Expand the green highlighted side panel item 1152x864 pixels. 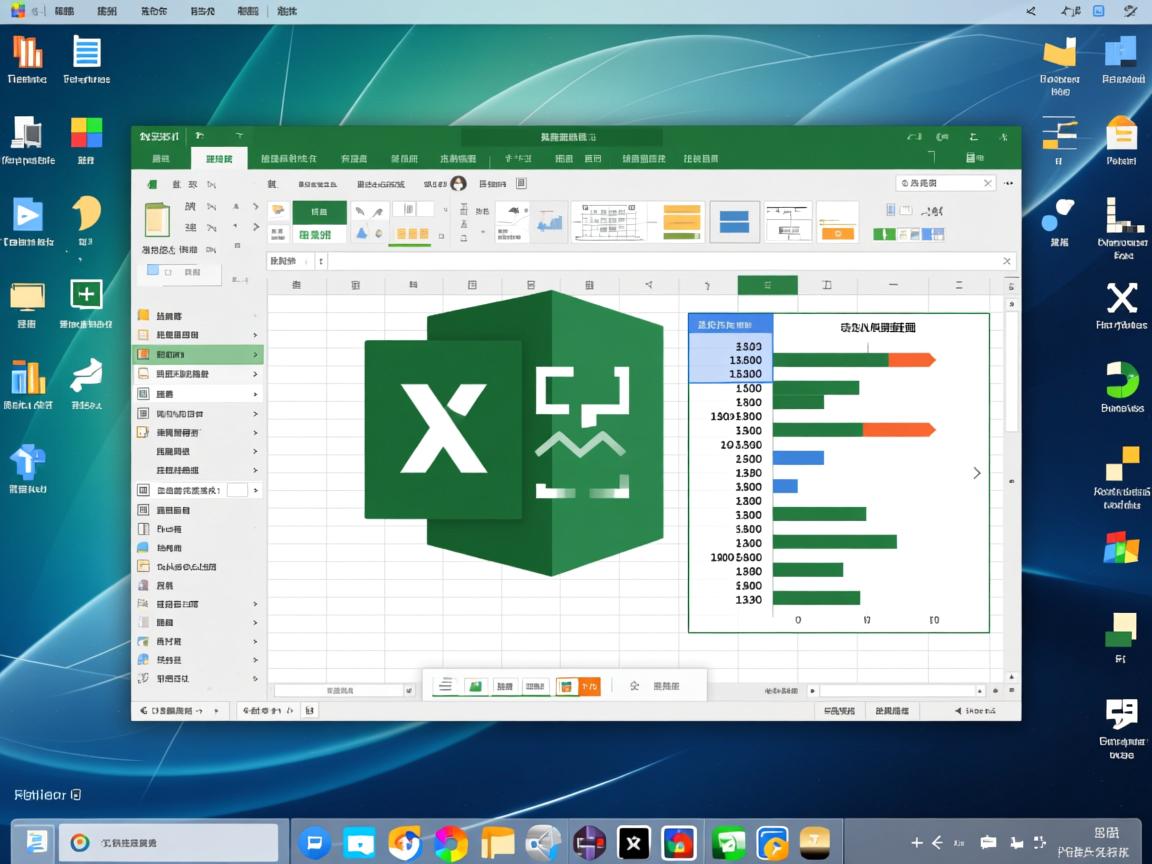coord(255,355)
